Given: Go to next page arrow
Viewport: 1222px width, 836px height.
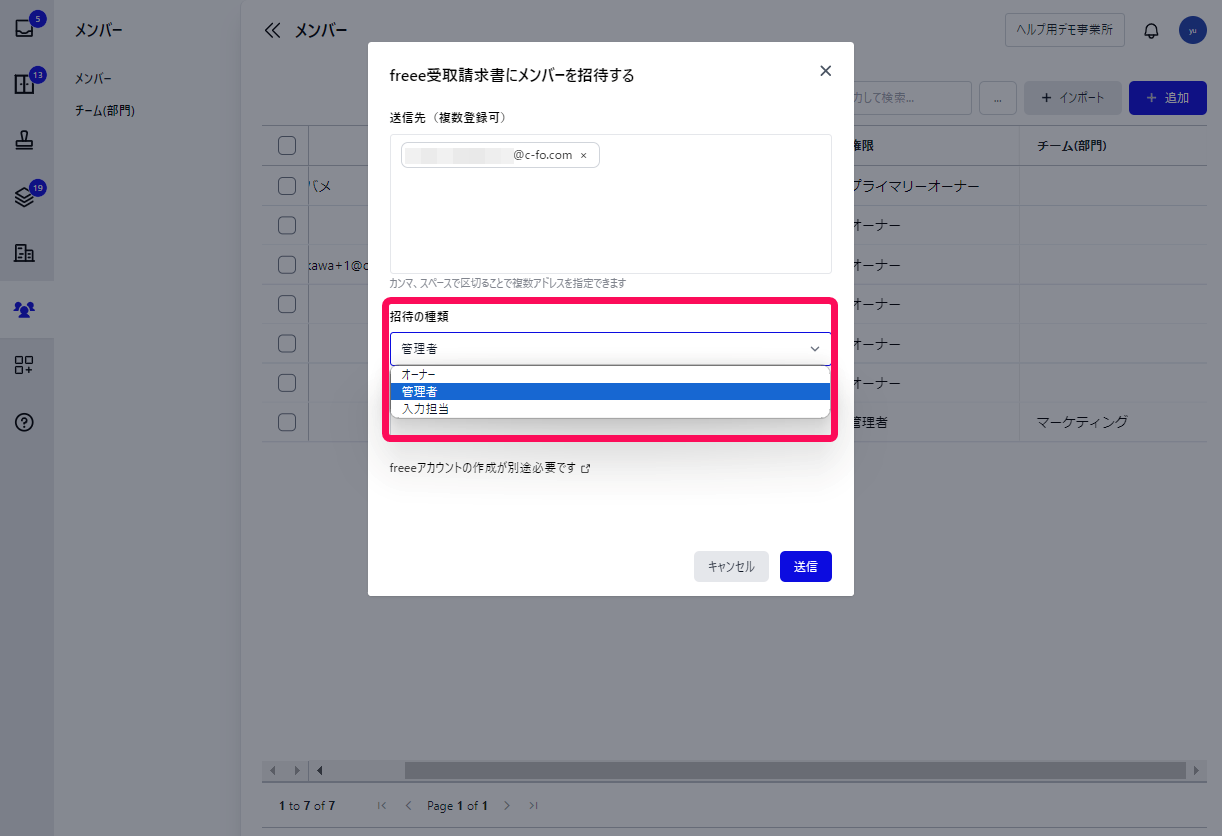Looking at the screenshot, I should [x=507, y=805].
